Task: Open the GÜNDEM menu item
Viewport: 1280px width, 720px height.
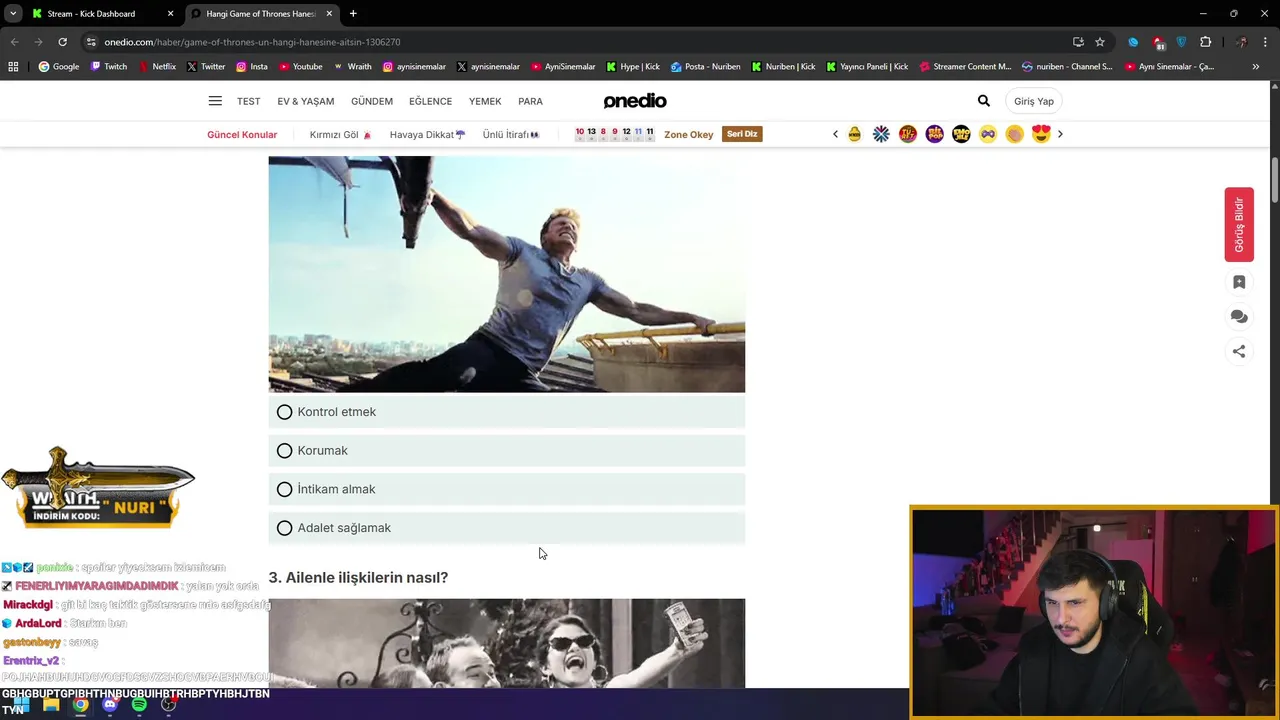Action: click(x=372, y=101)
